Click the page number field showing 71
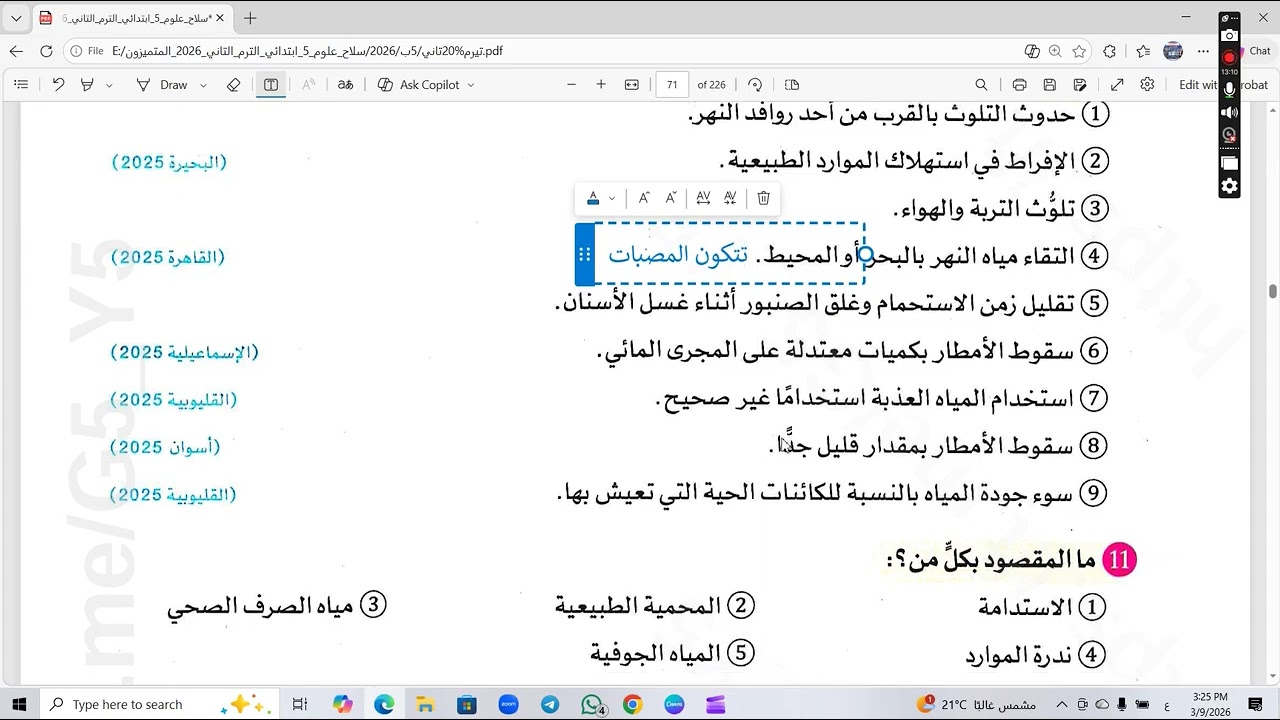Image resolution: width=1280 pixels, height=720 pixels. coord(672,85)
